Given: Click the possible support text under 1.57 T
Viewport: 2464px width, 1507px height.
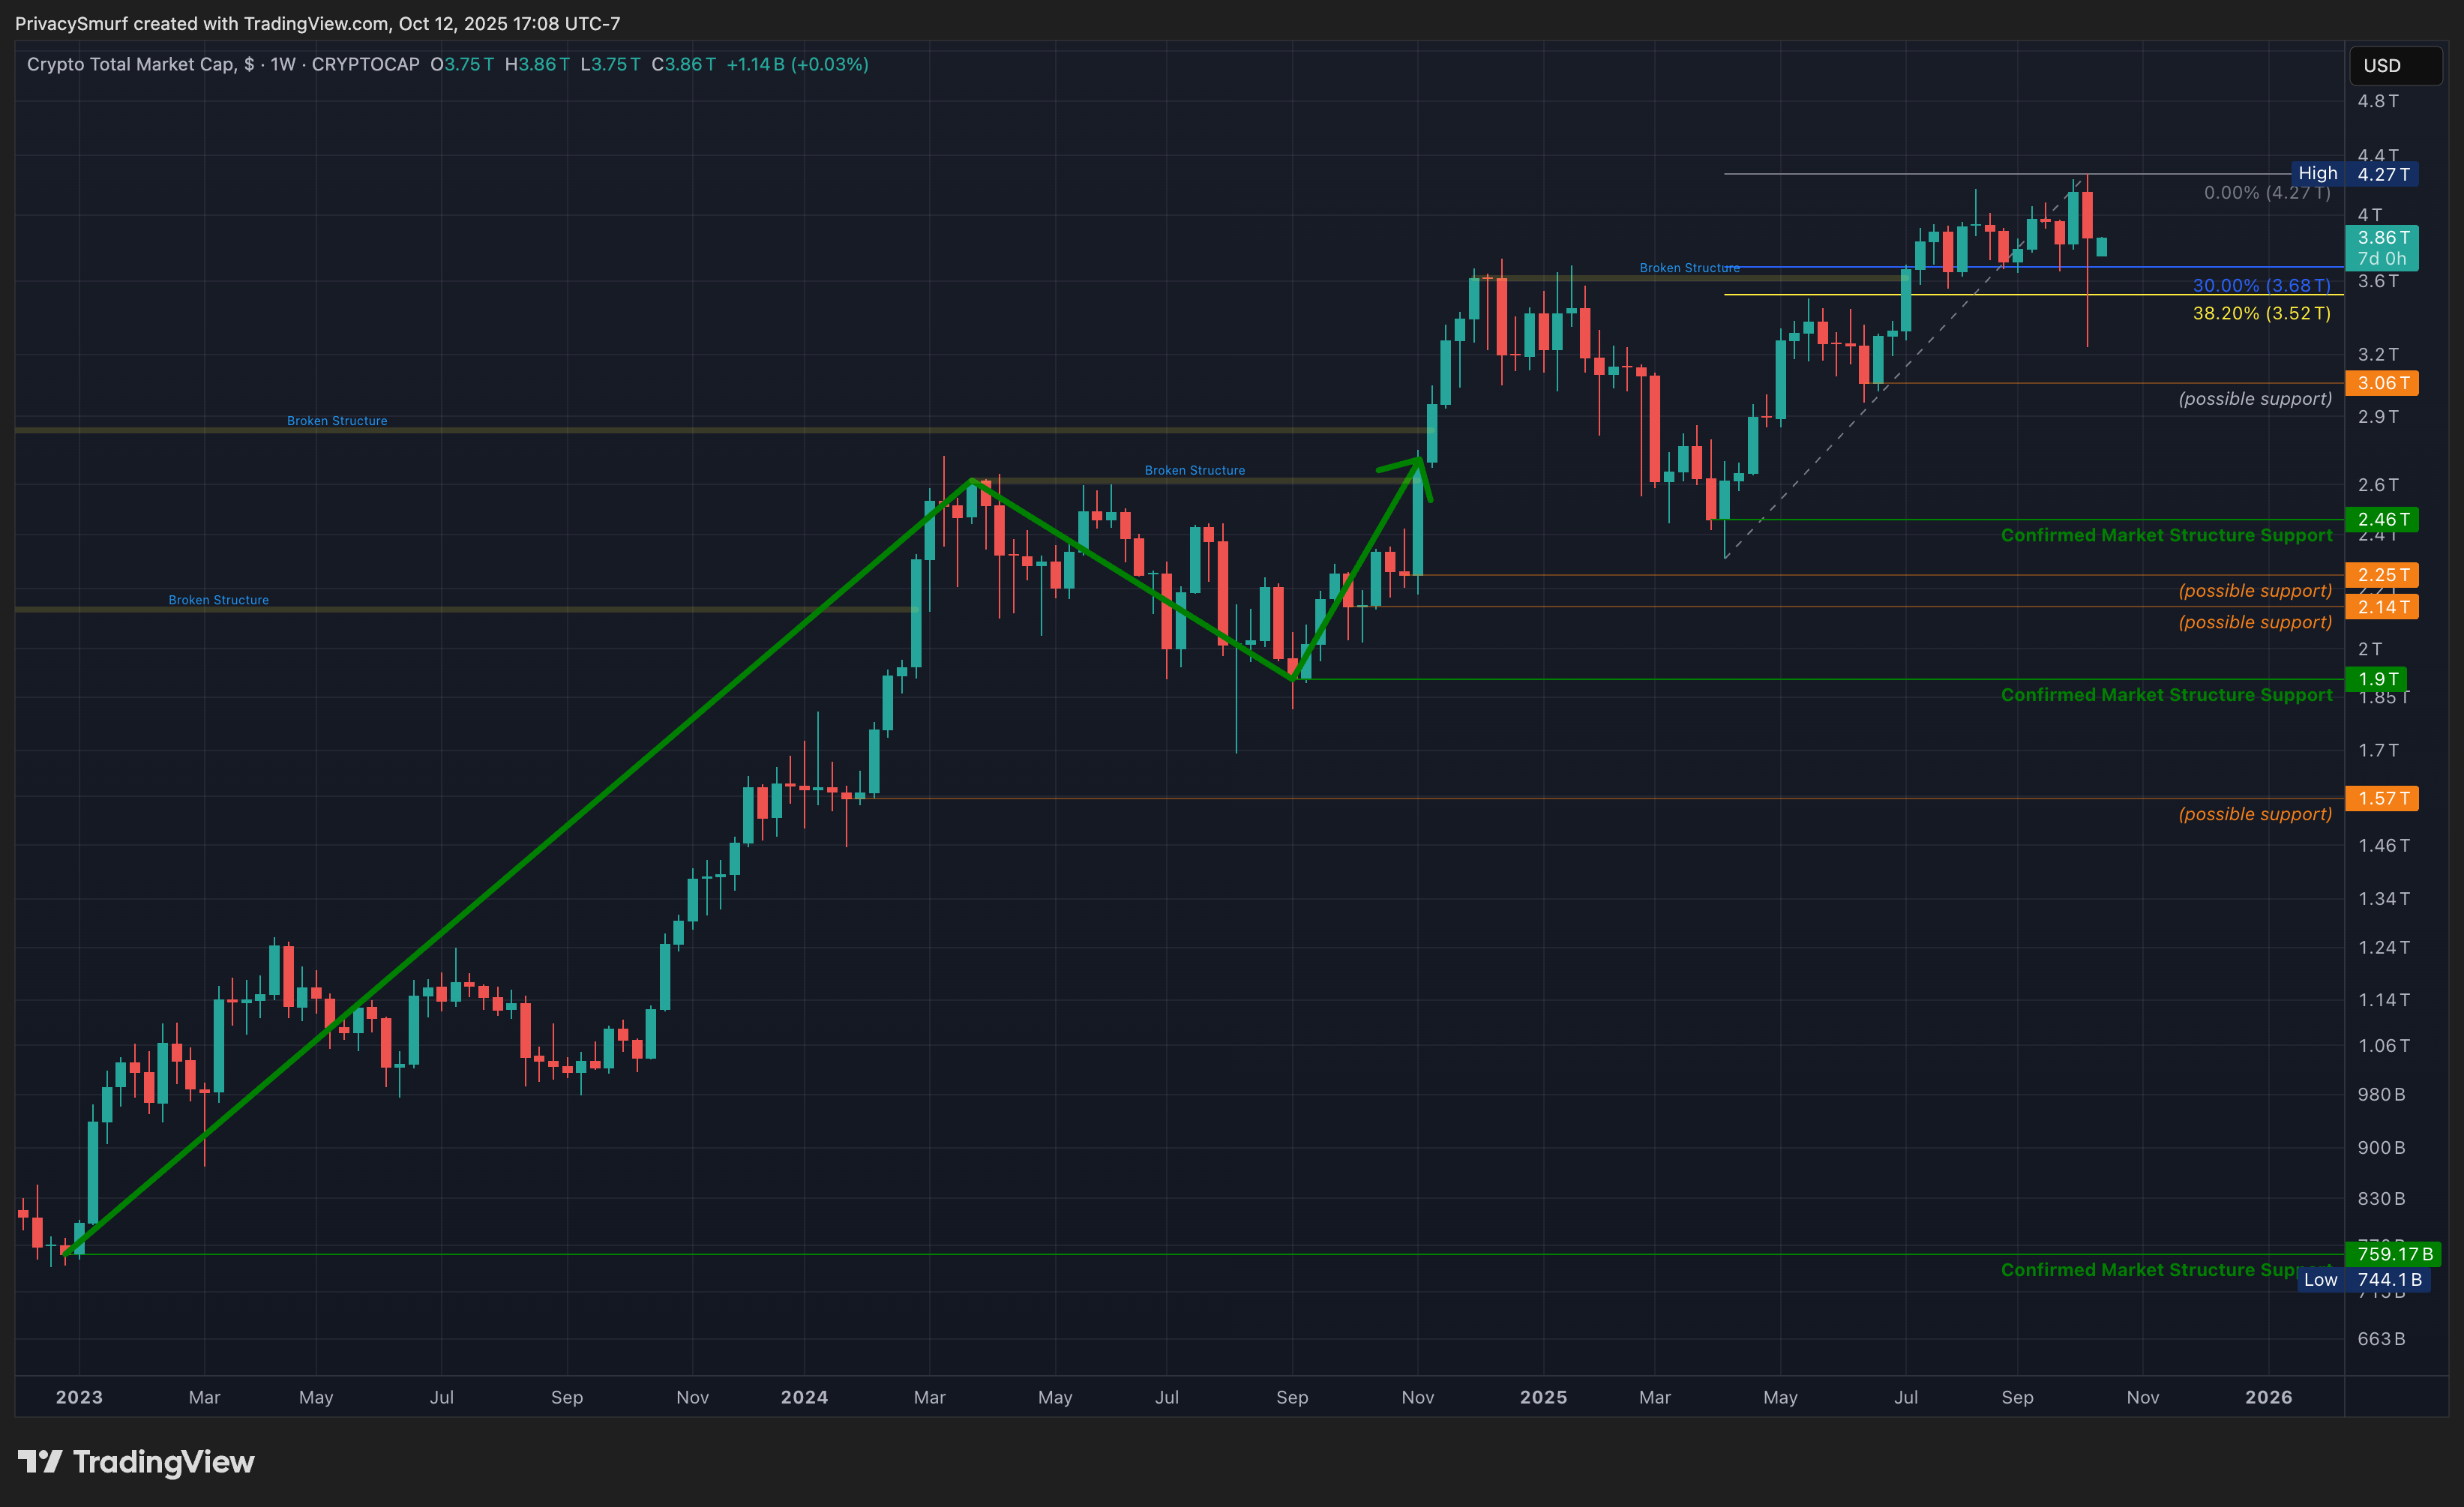Looking at the screenshot, I should click(2255, 814).
